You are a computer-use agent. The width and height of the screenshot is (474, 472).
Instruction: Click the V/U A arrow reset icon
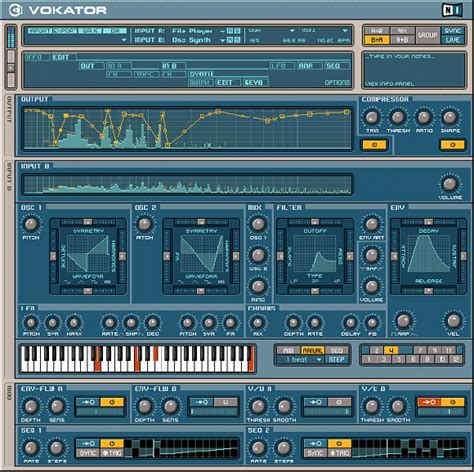coord(315,402)
